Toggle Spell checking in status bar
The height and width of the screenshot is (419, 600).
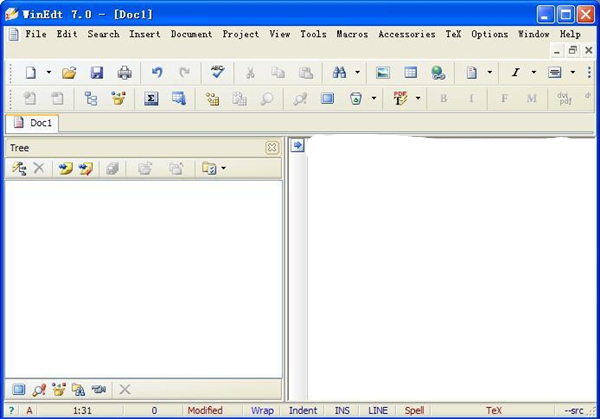click(414, 411)
